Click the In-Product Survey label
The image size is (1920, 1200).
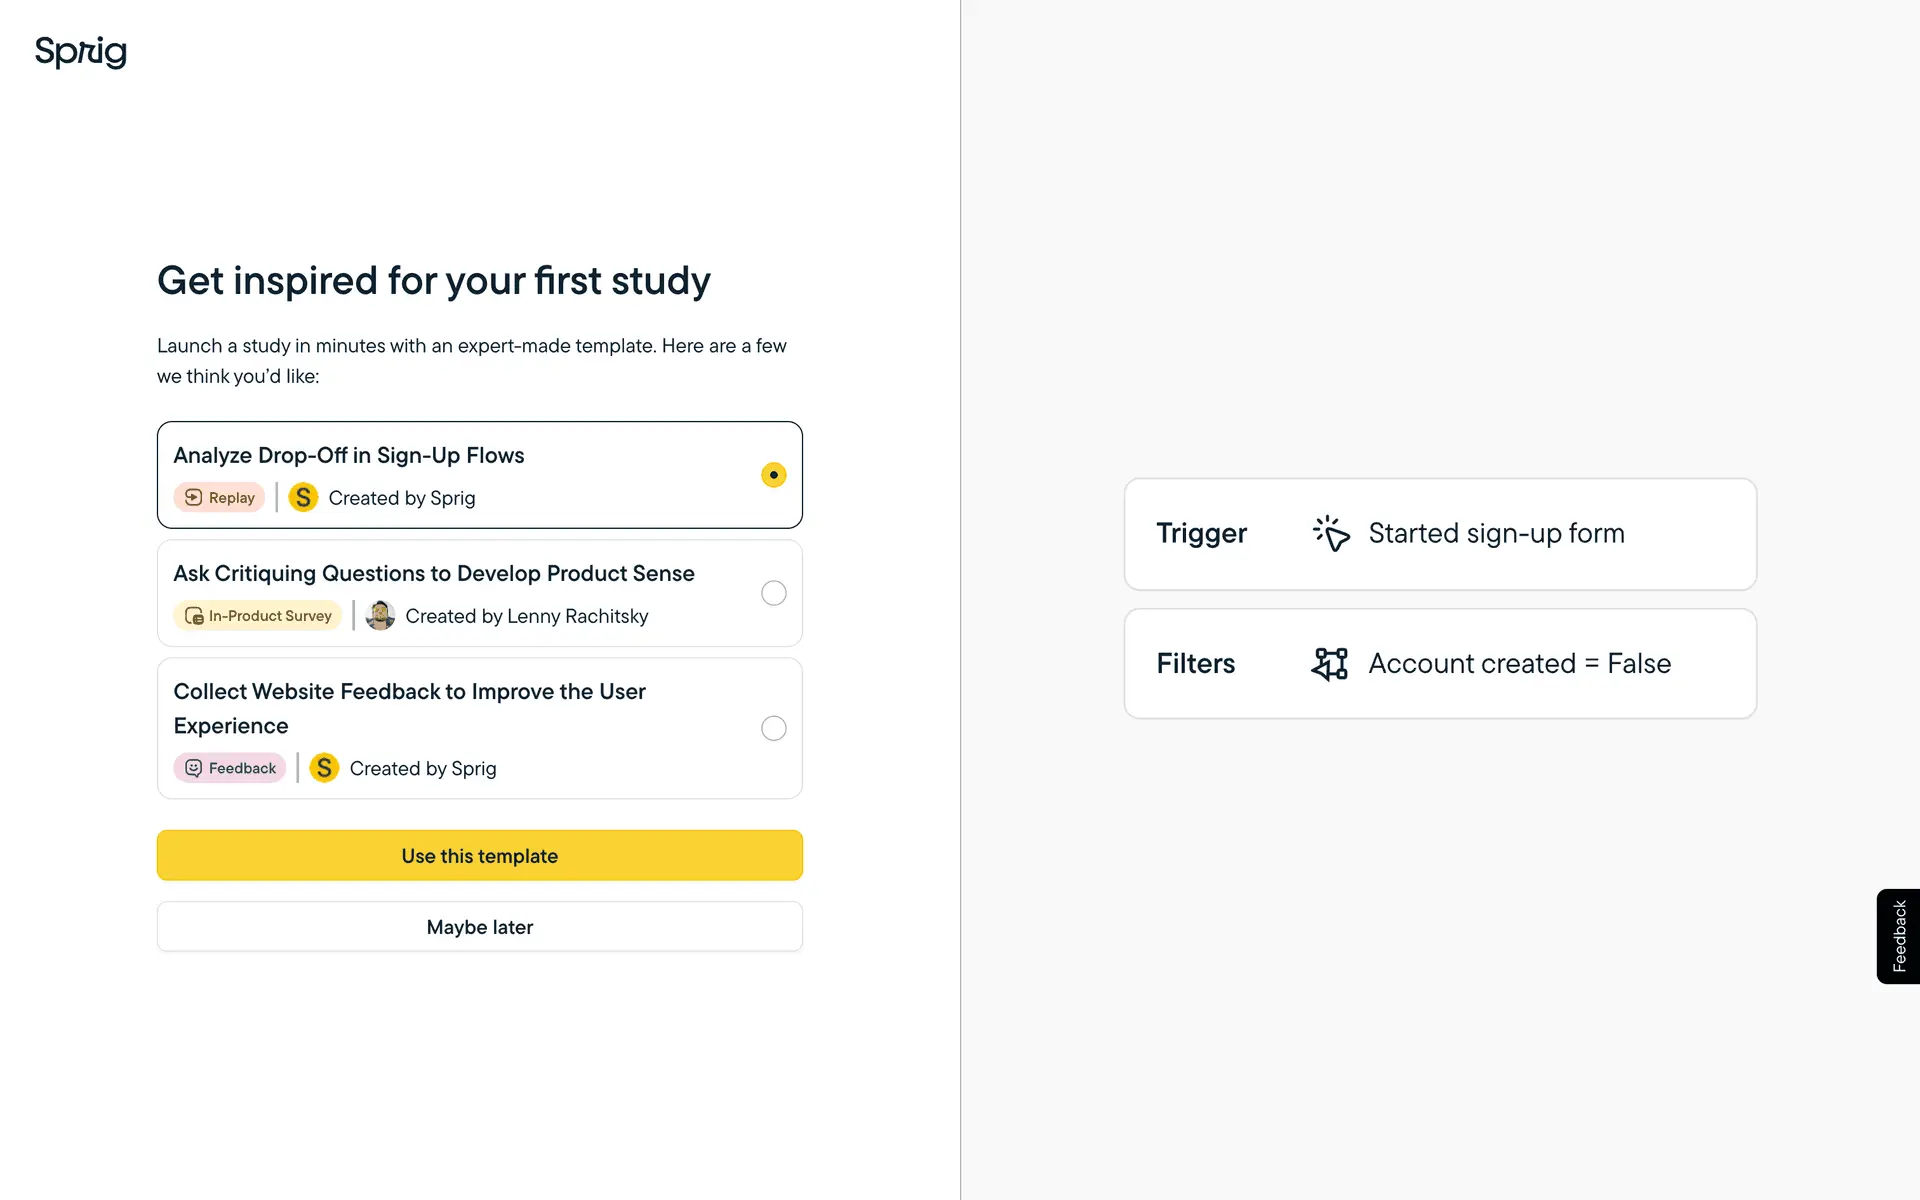[270, 616]
